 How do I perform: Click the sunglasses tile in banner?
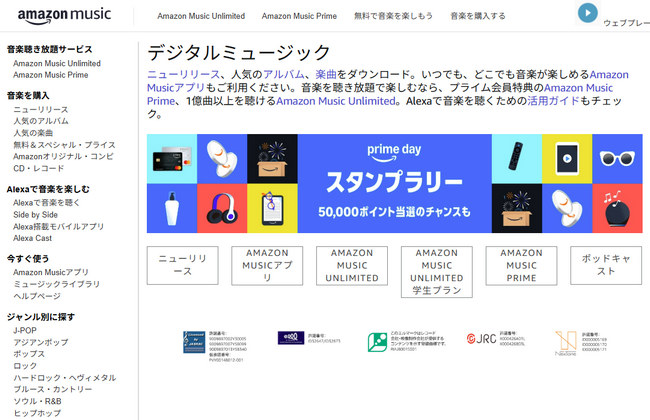coord(617,159)
